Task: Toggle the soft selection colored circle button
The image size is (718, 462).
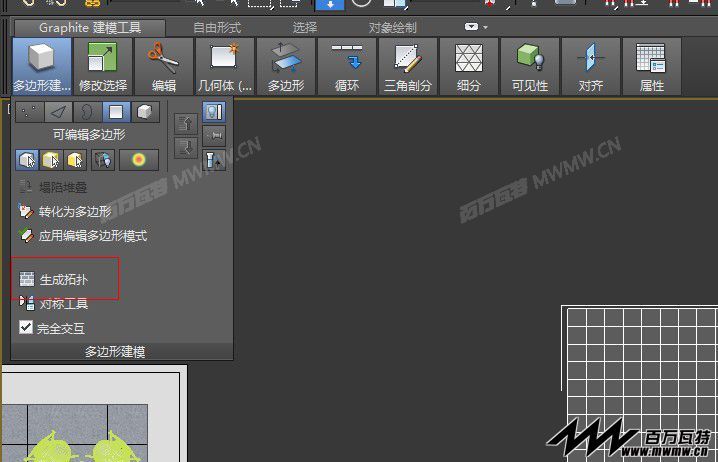Action: coord(139,160)
